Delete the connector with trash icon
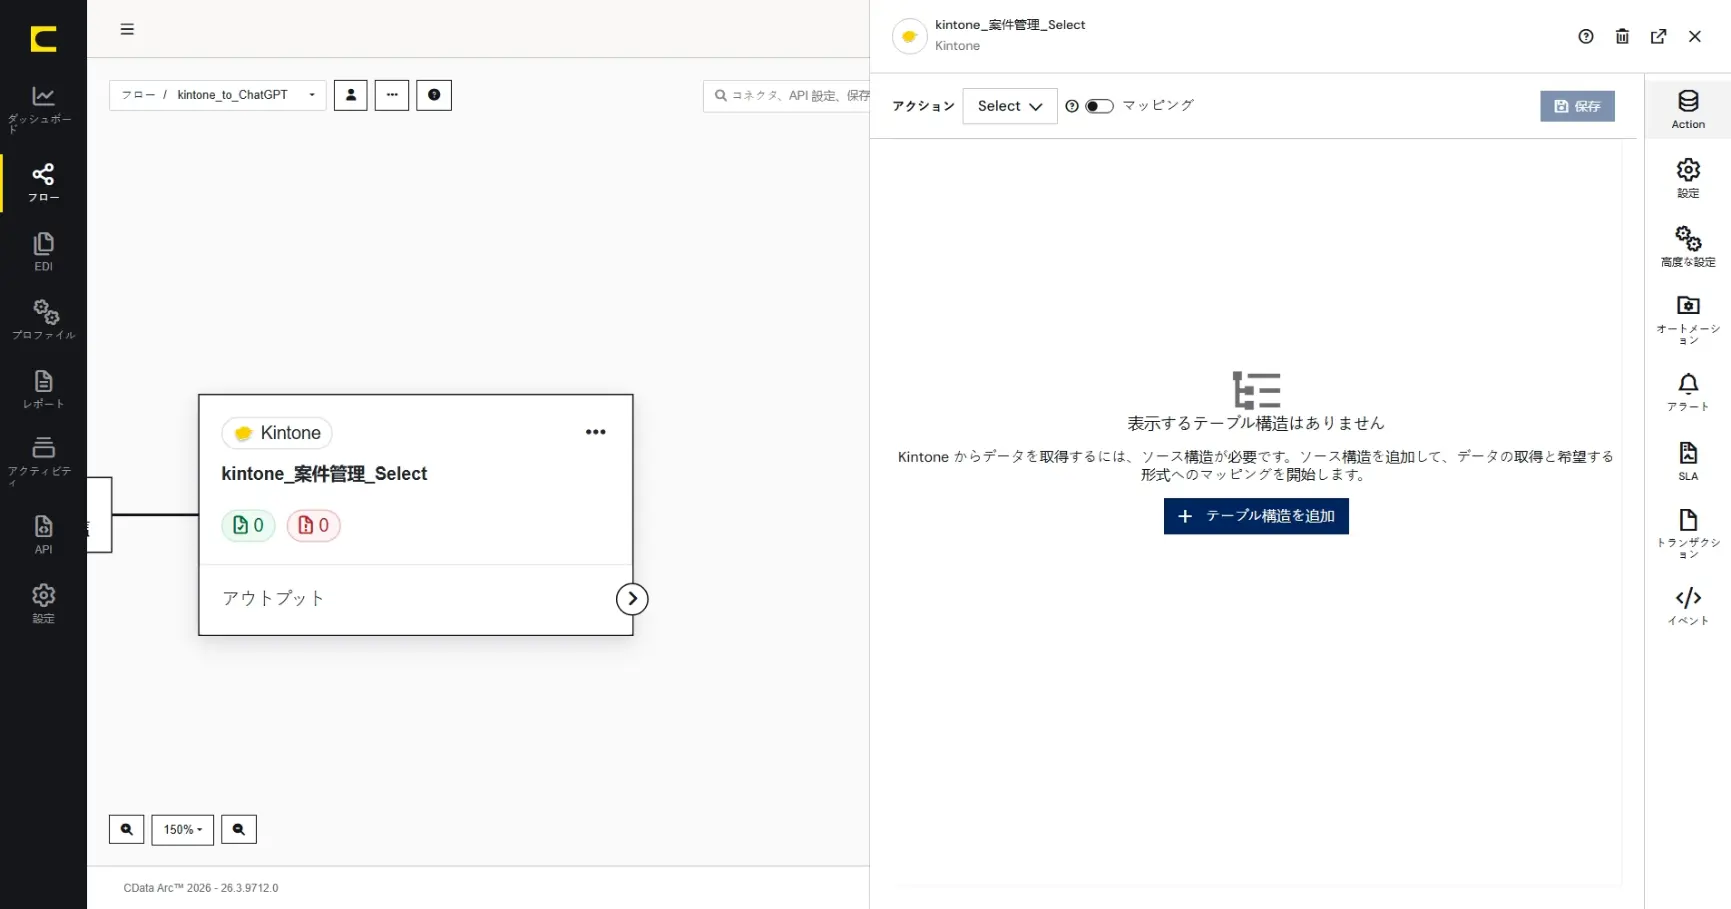This screenshot has width=1731, height=909. tap(1622, 36)
